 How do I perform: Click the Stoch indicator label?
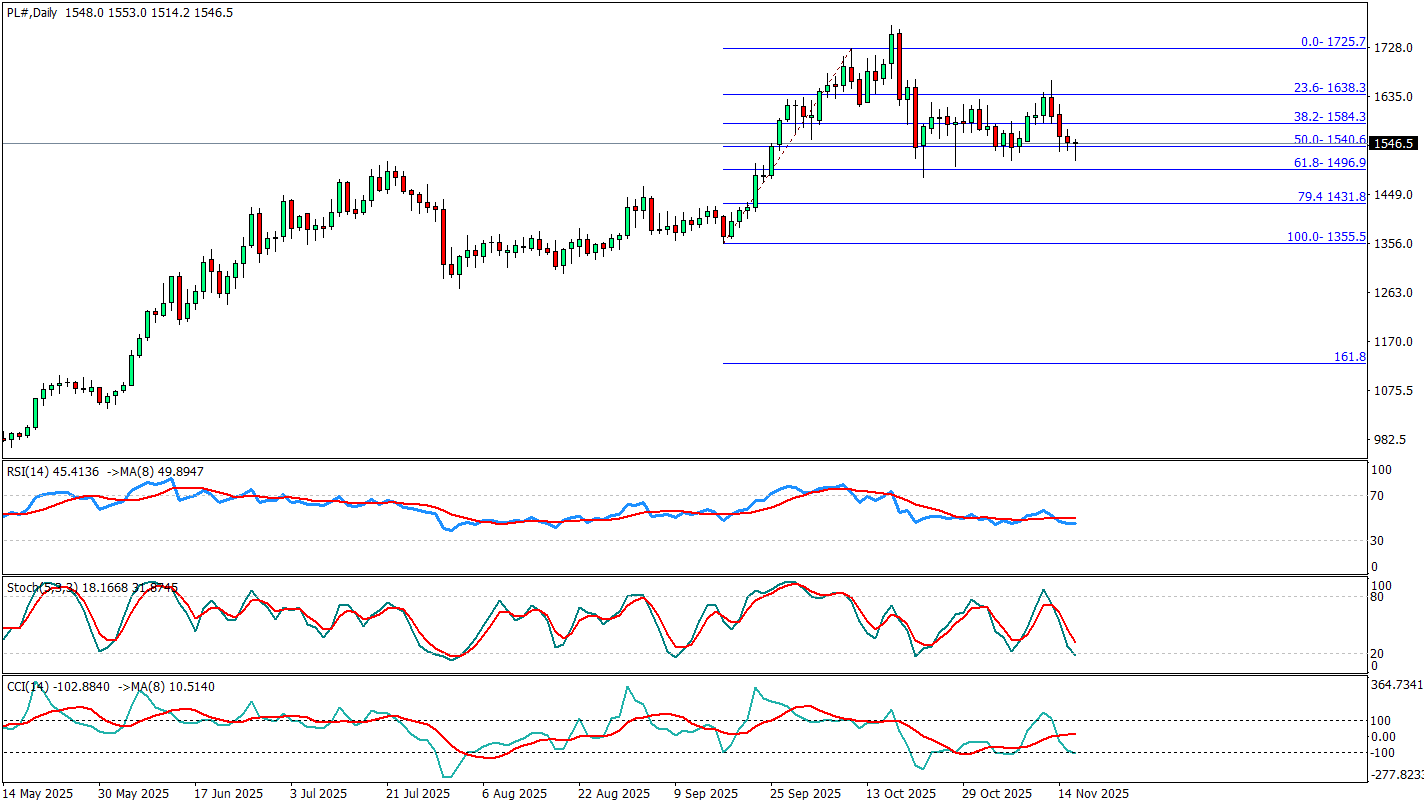click(x=24, y=587)
